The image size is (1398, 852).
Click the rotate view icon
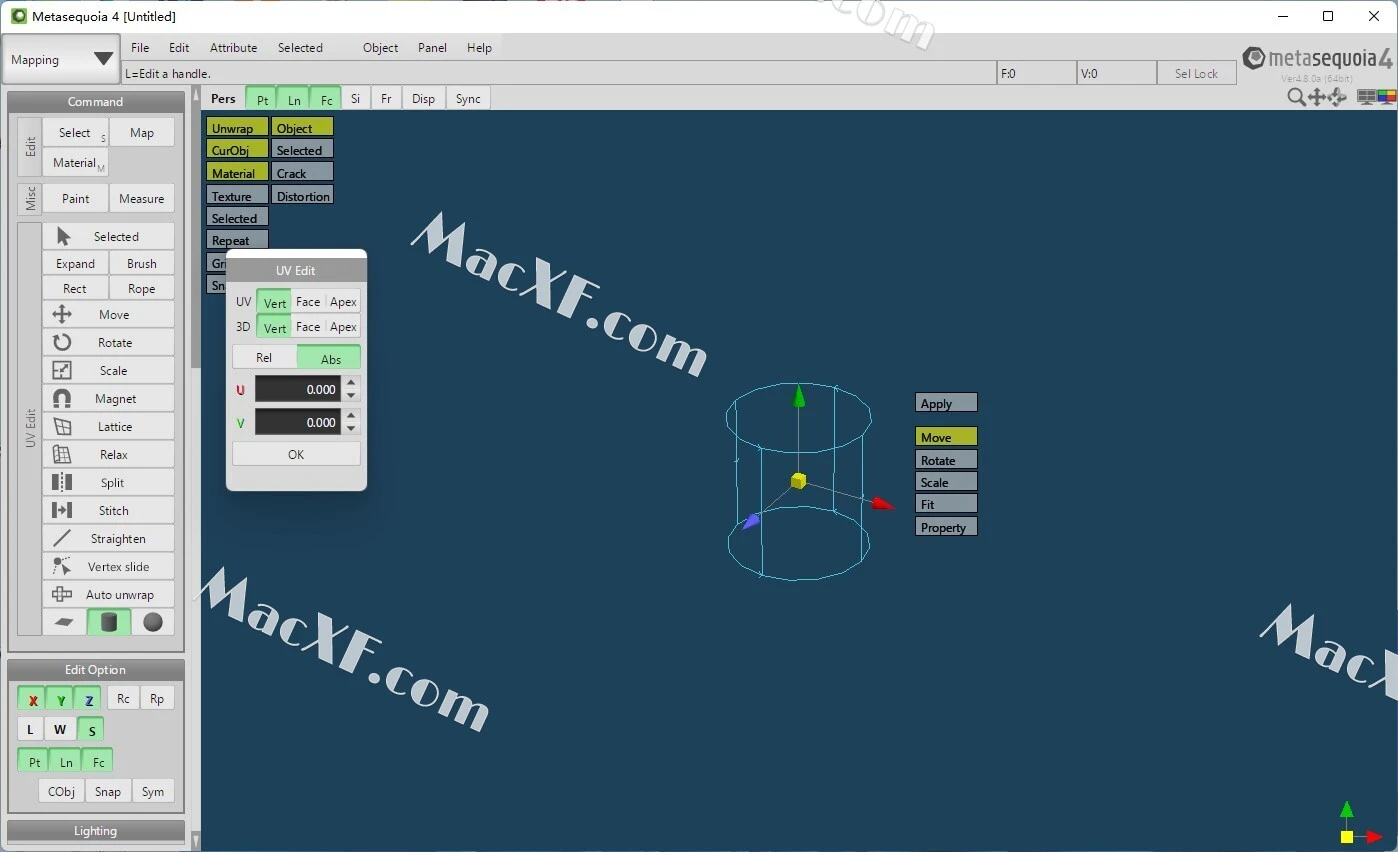click(1338, 97)
